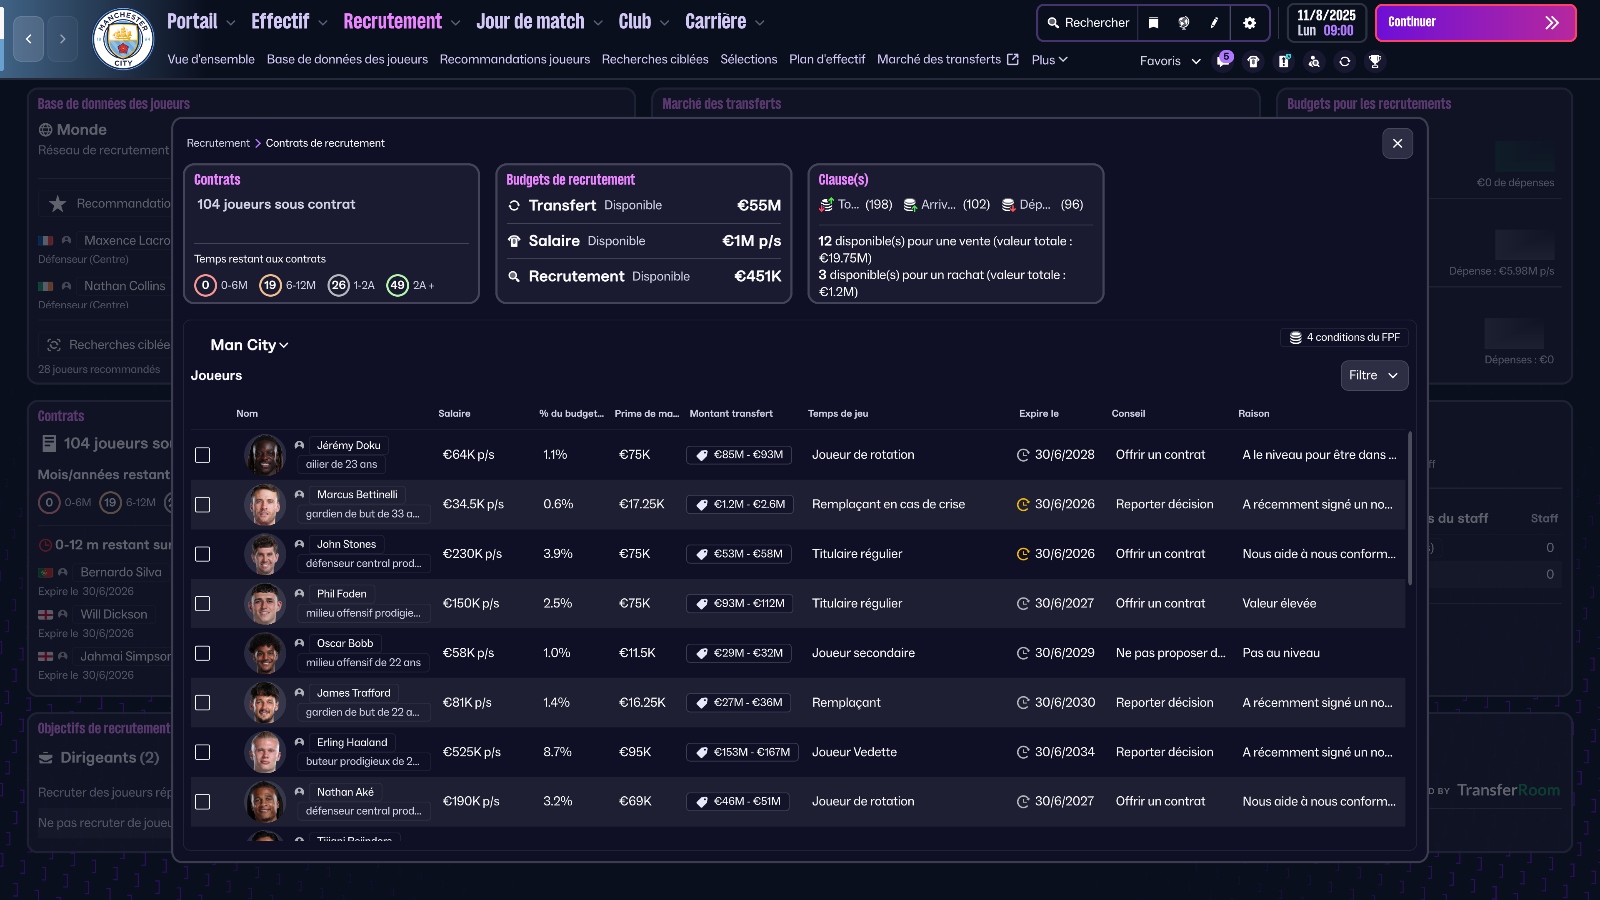
Task: Open the trophy competitions icon
Action: (x=1375, y=60)
